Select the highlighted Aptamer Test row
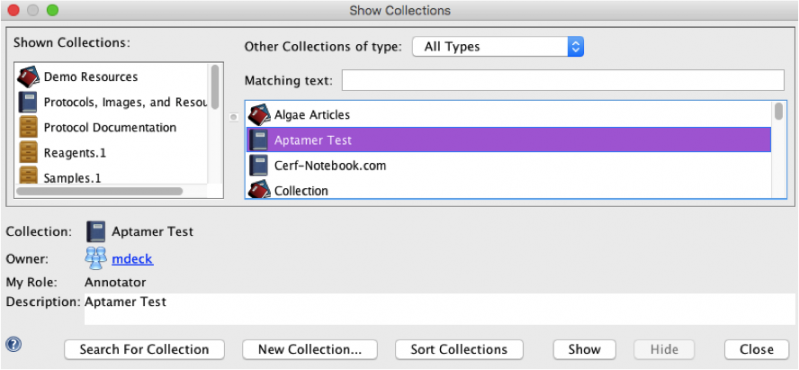Viewport: 799px width, 370px height. tap(509, 140)
